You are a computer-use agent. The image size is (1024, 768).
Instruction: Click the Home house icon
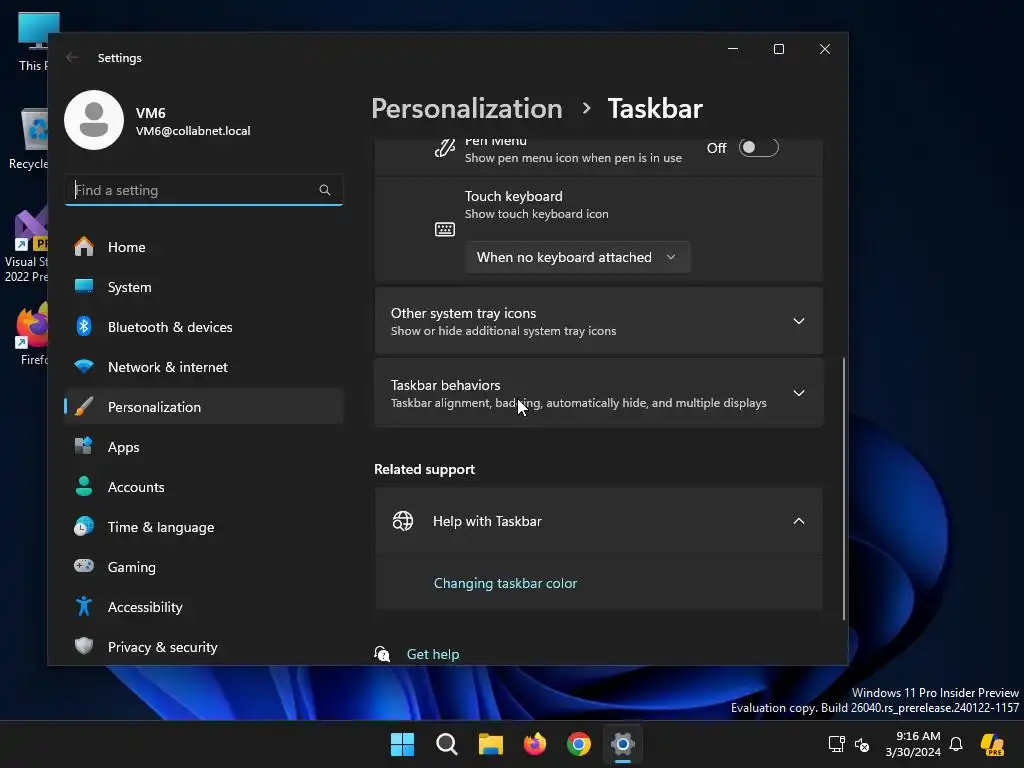[84, 247]
